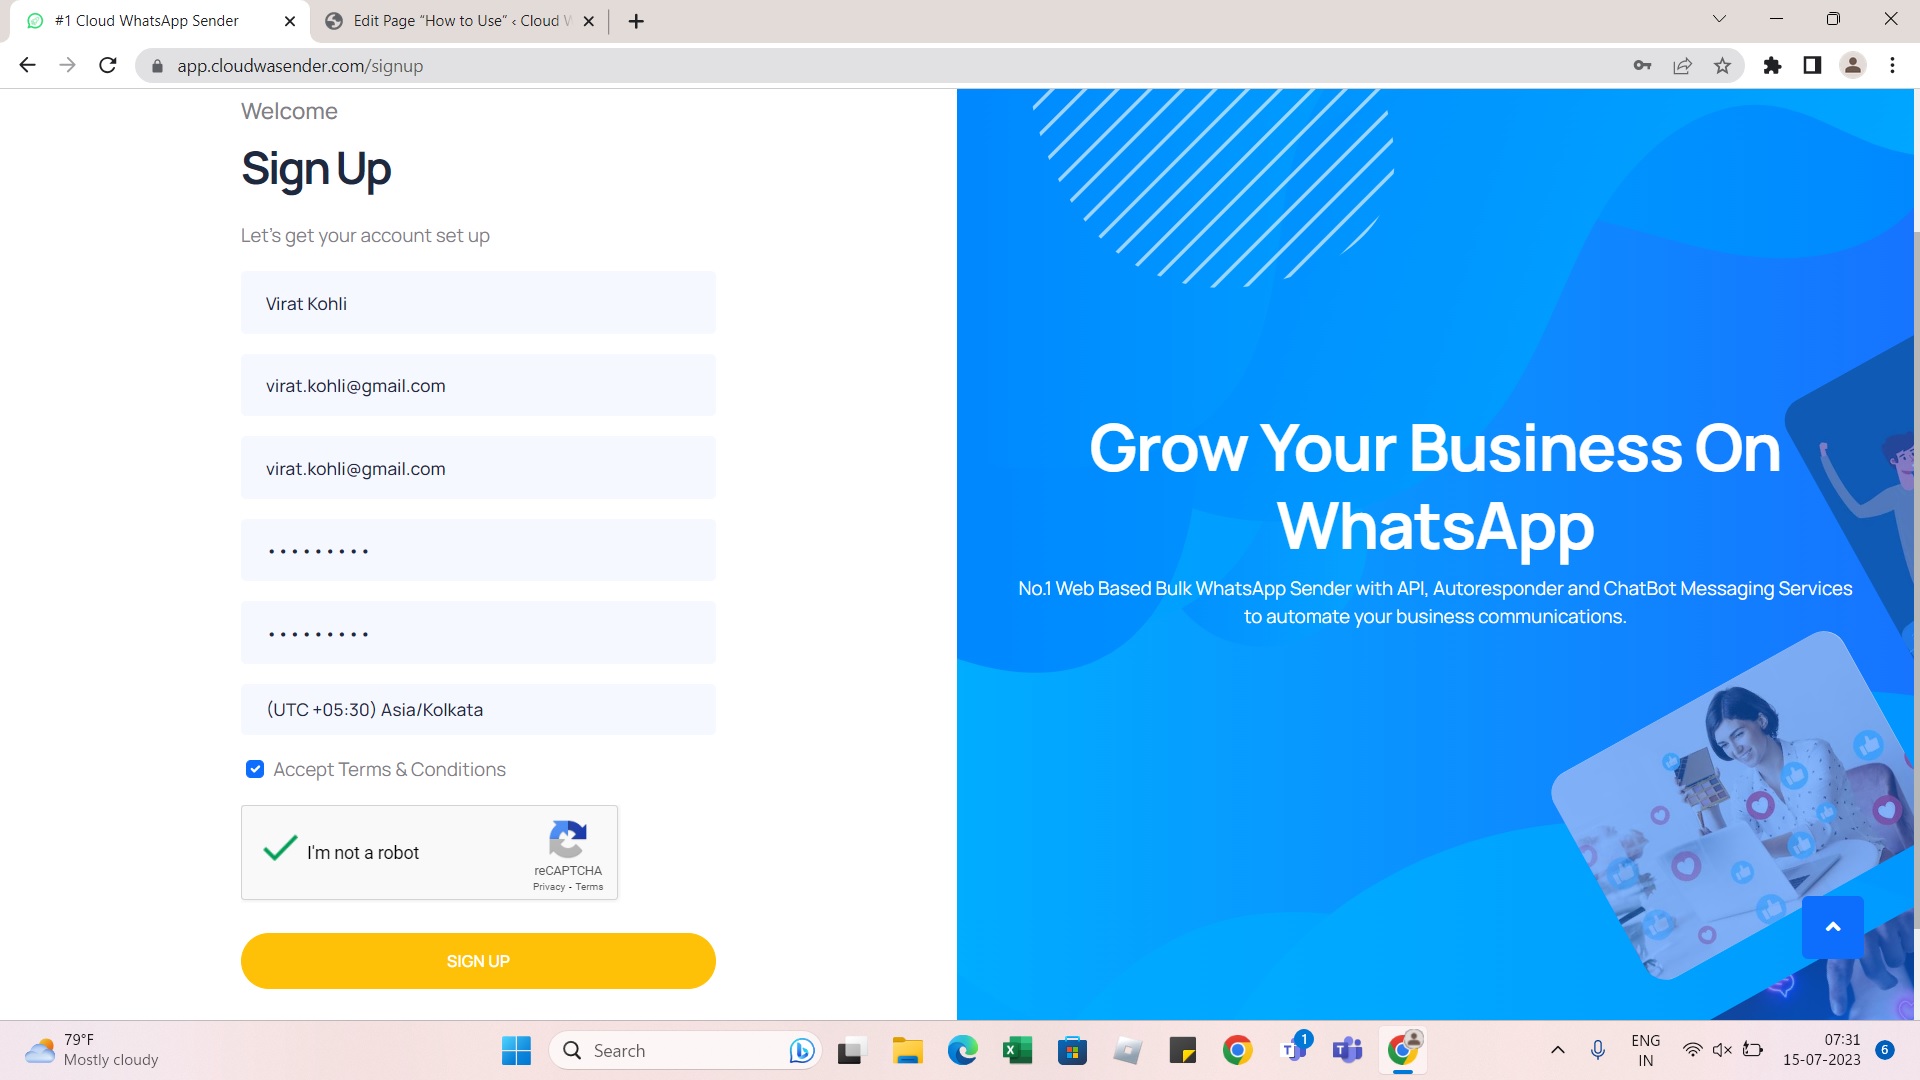Switch to Edit Page "How to Use" tab

[x=460, y=21]
